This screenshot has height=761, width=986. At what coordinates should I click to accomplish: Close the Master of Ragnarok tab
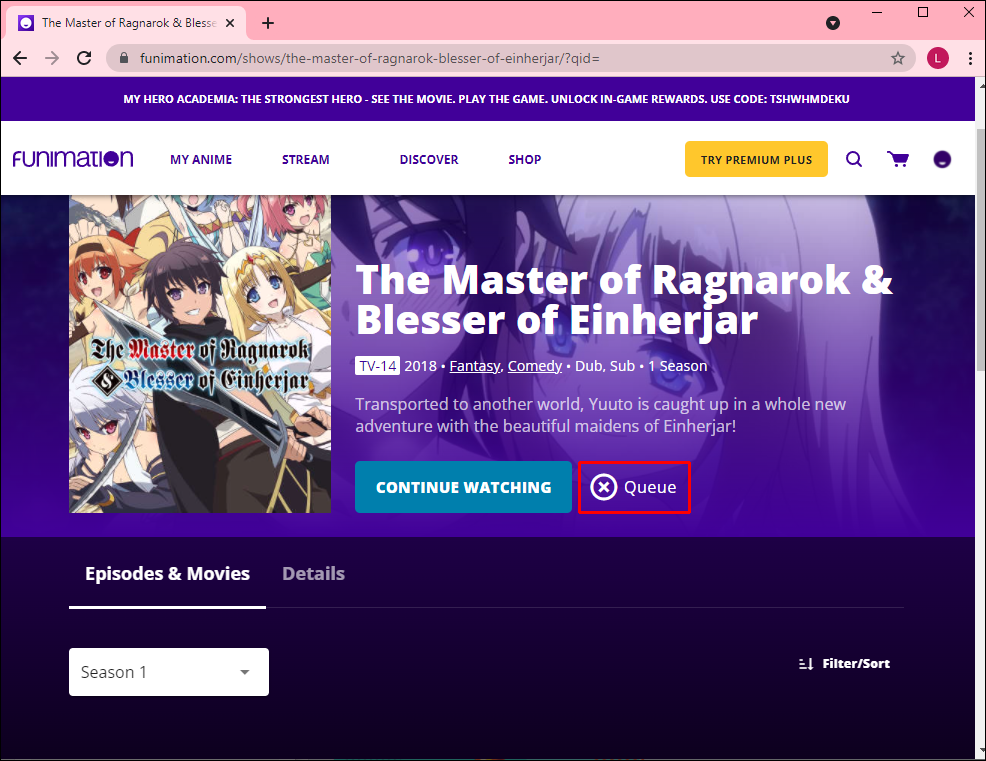point(230,23)
